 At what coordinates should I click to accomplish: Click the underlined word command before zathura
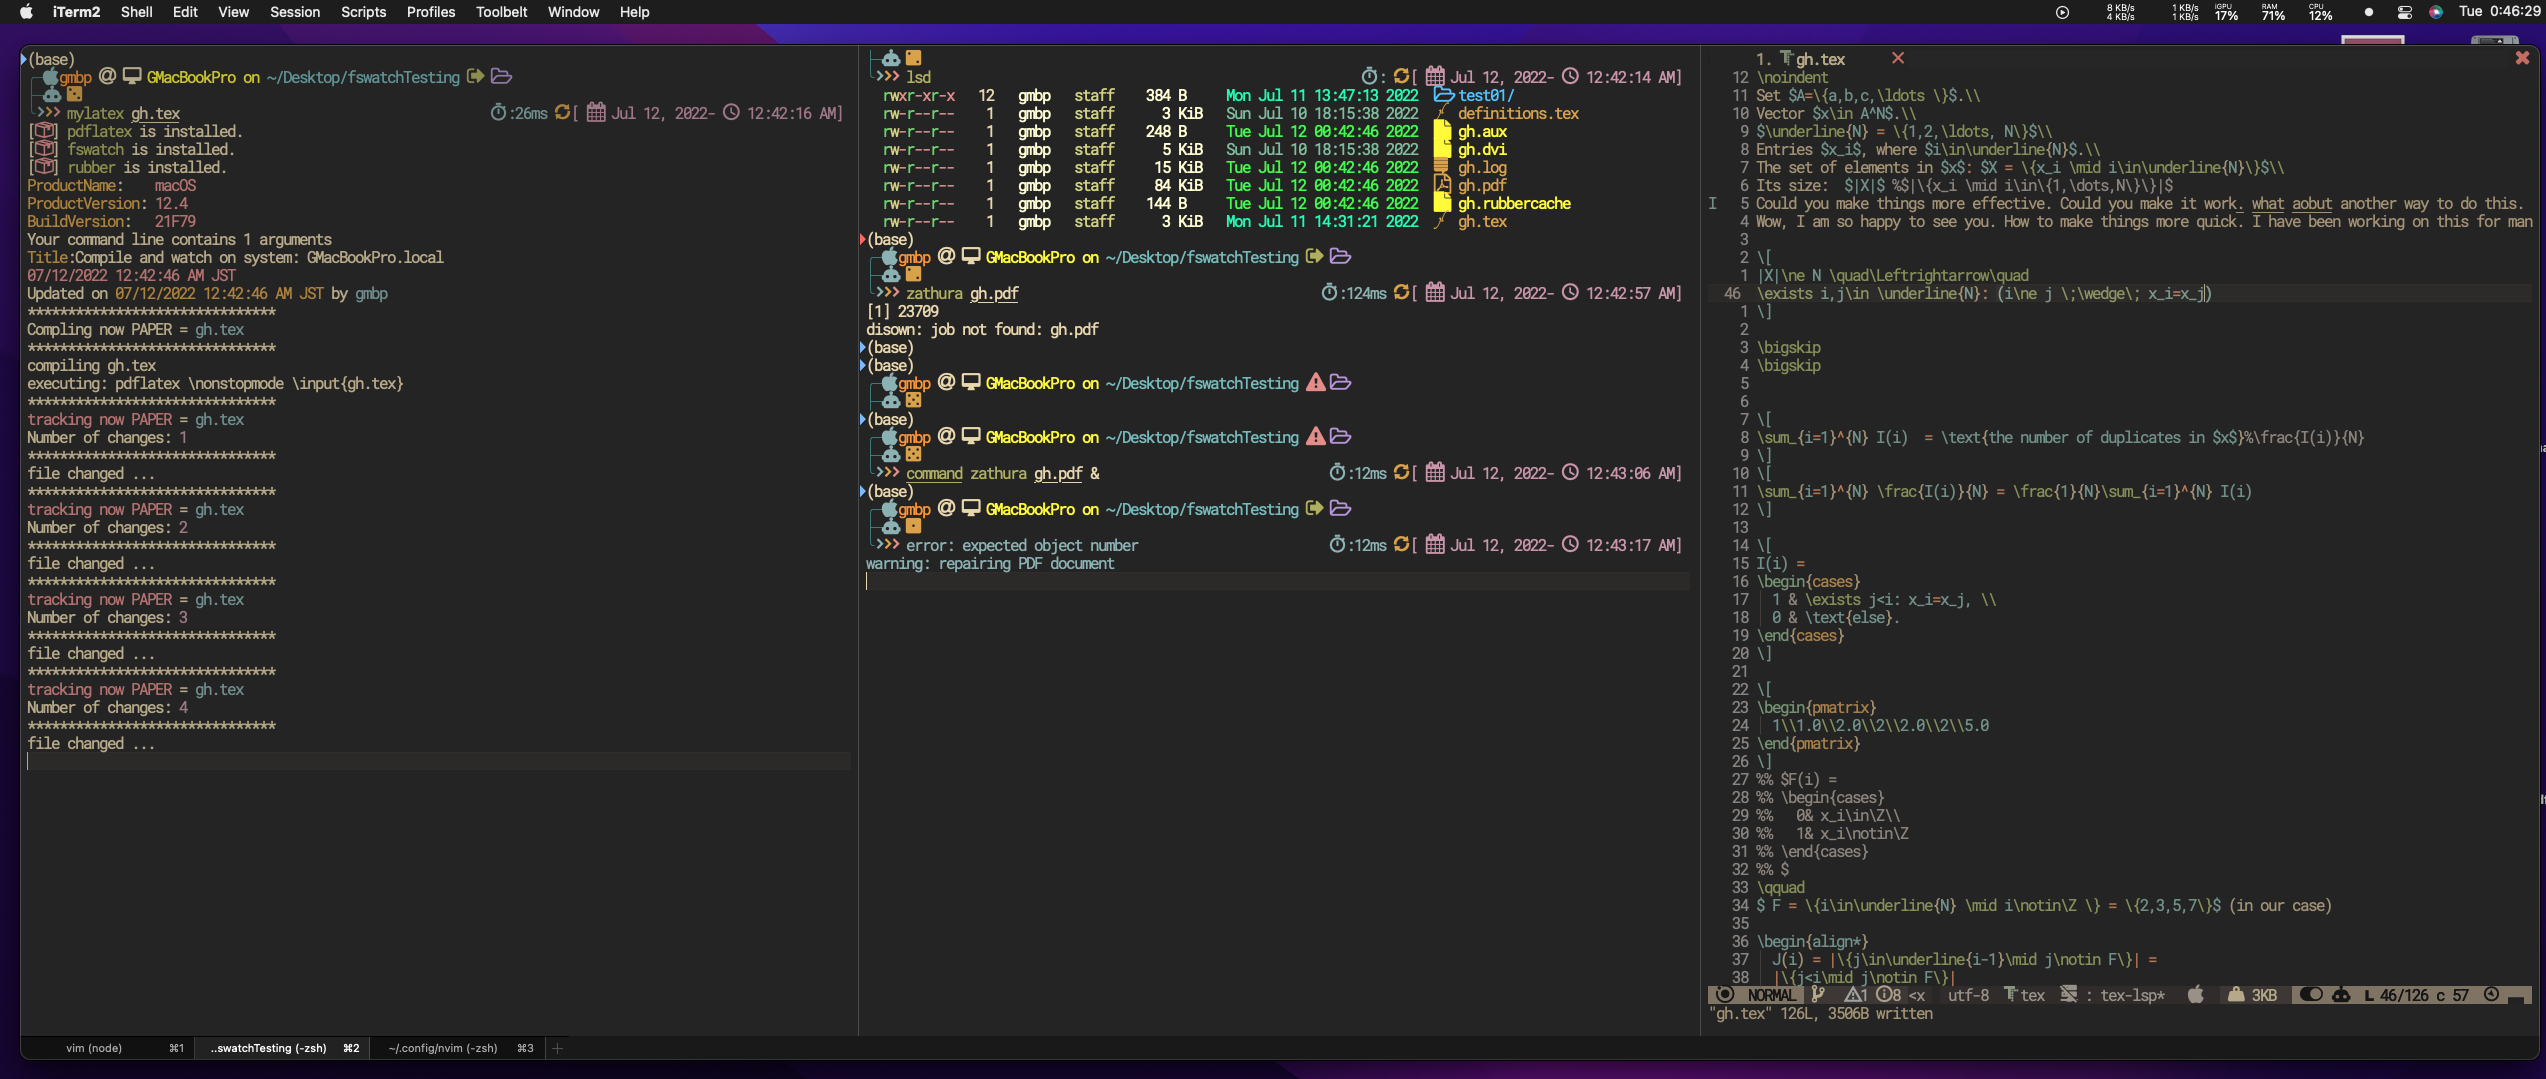click(x=934, y=473)
